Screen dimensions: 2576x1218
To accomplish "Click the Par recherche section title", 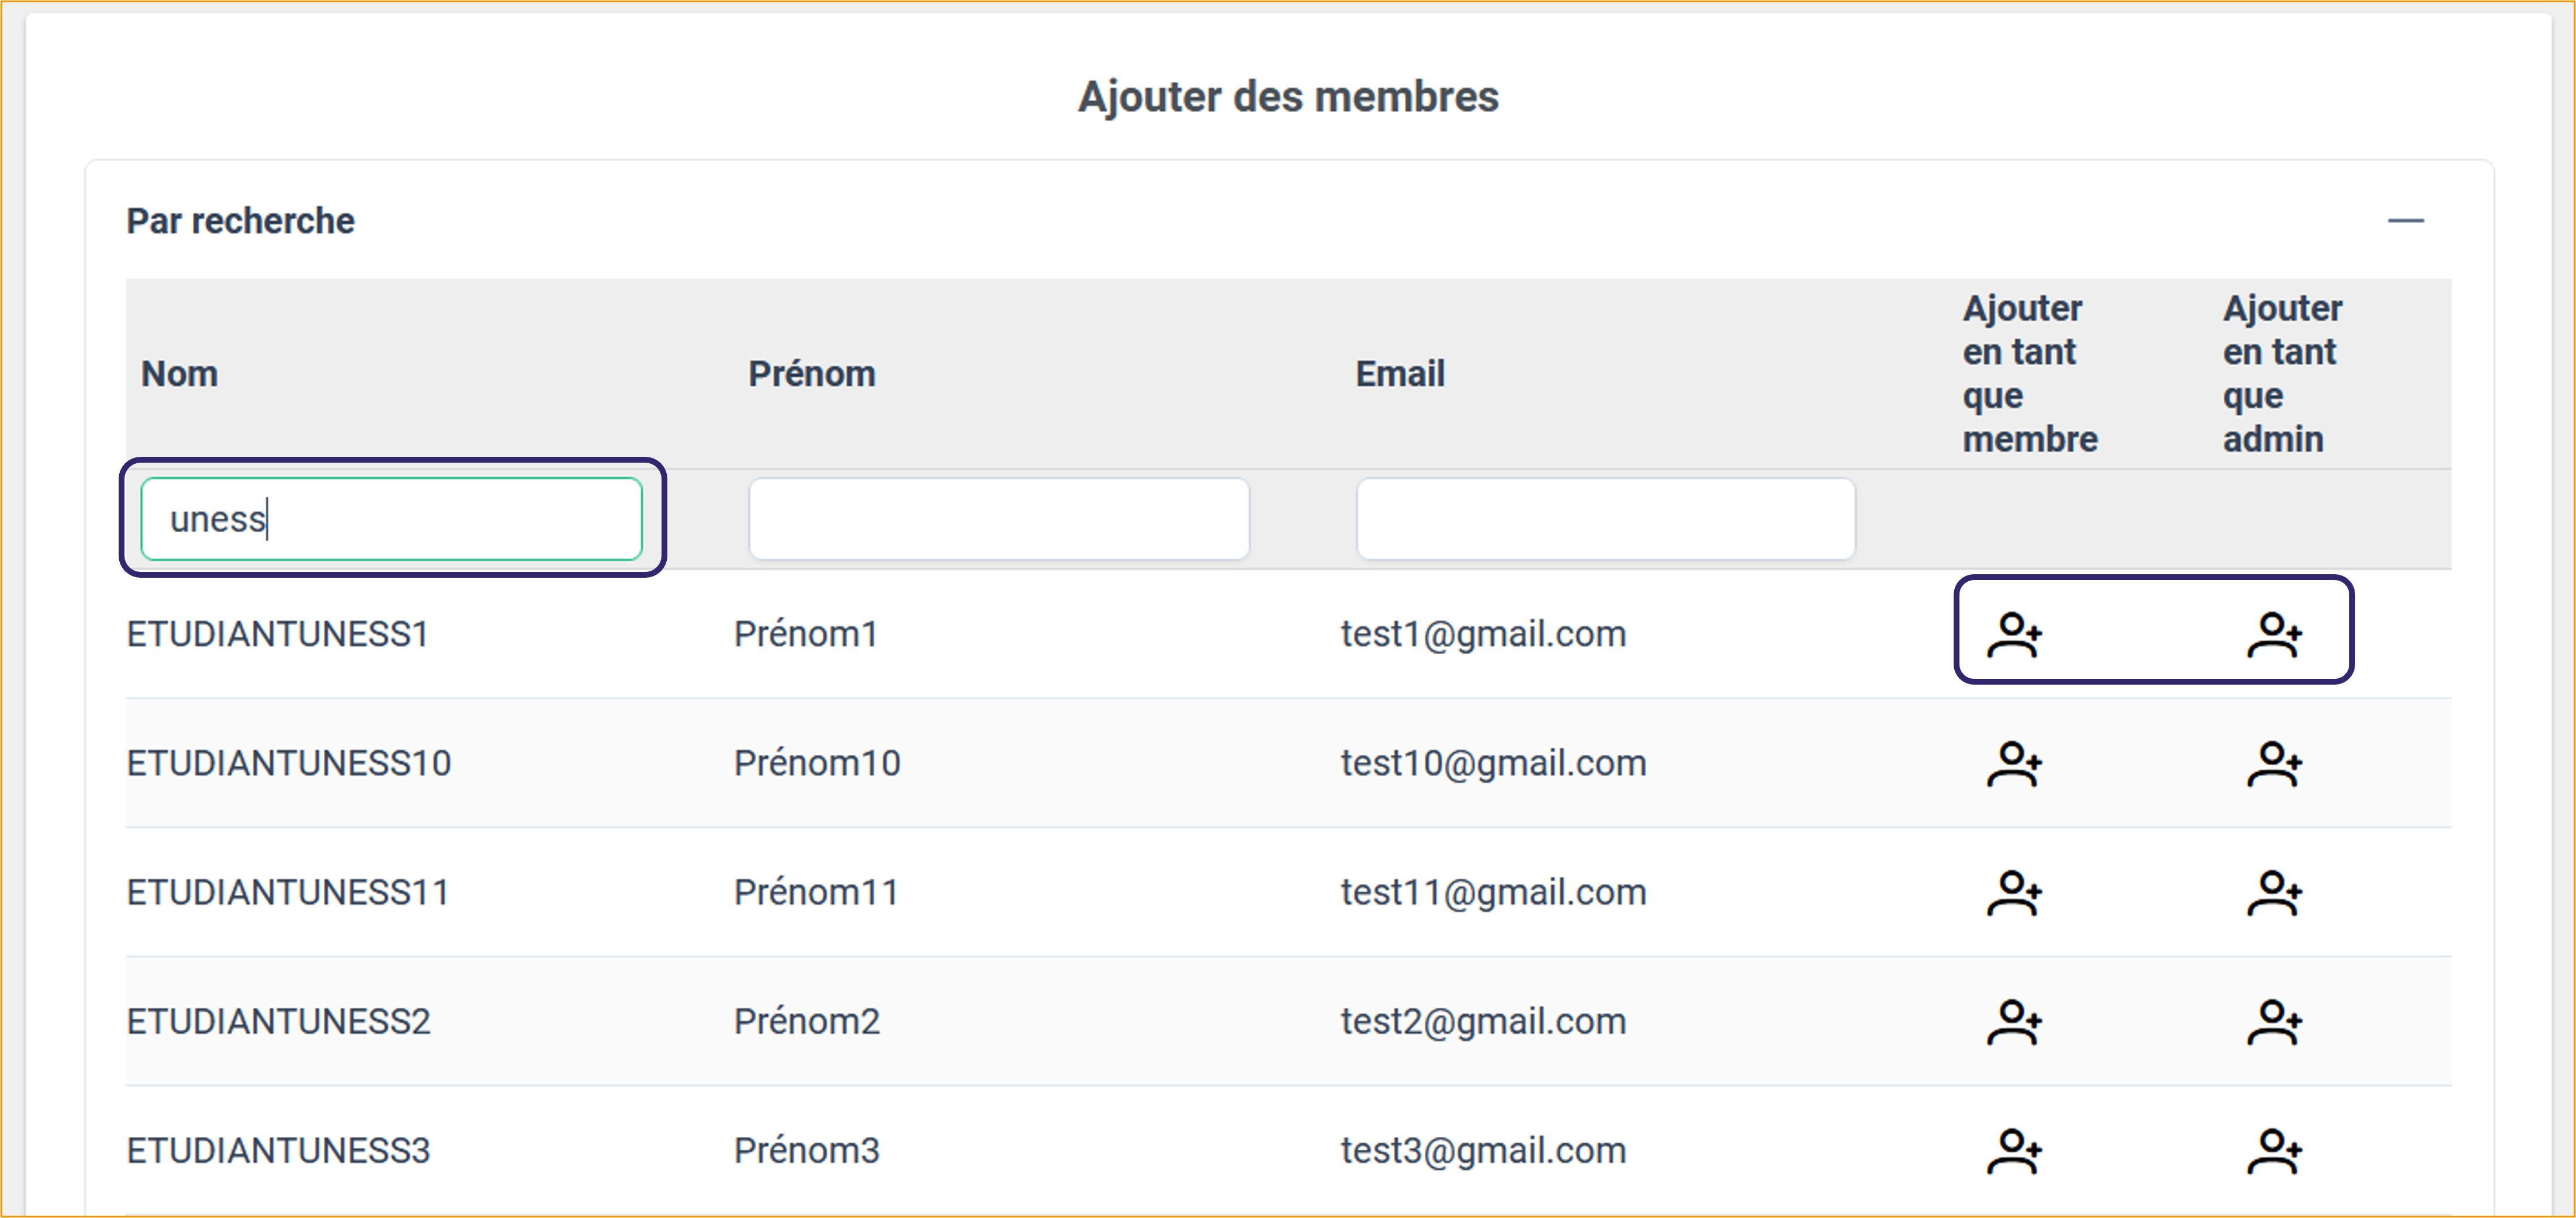I will click(240, 221).
